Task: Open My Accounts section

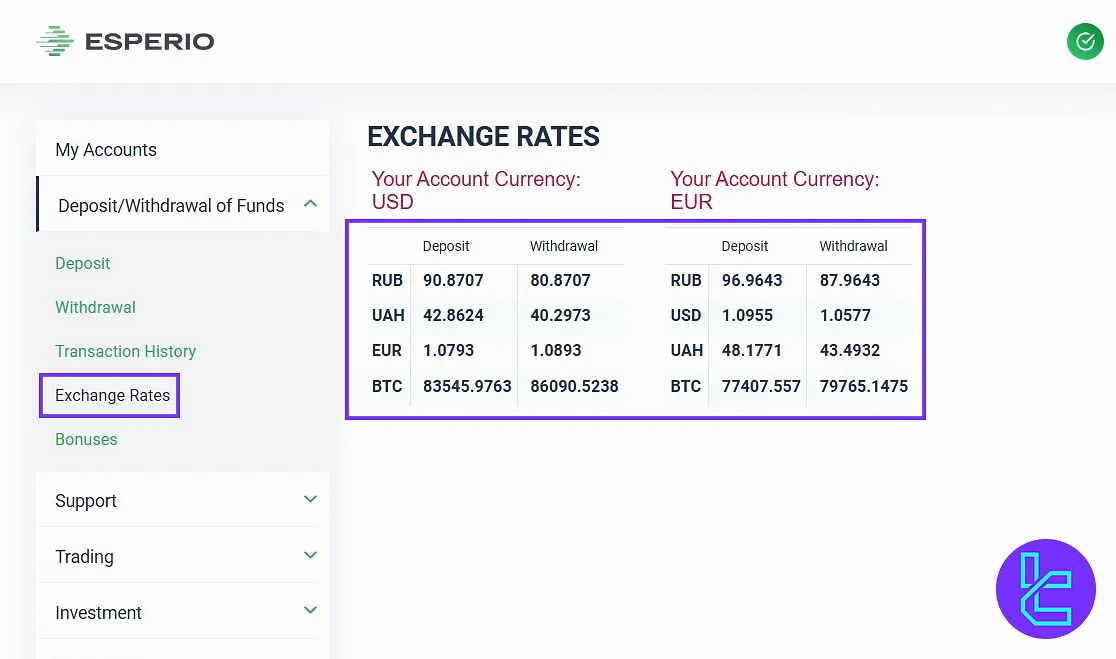Action: coord(106,150)
